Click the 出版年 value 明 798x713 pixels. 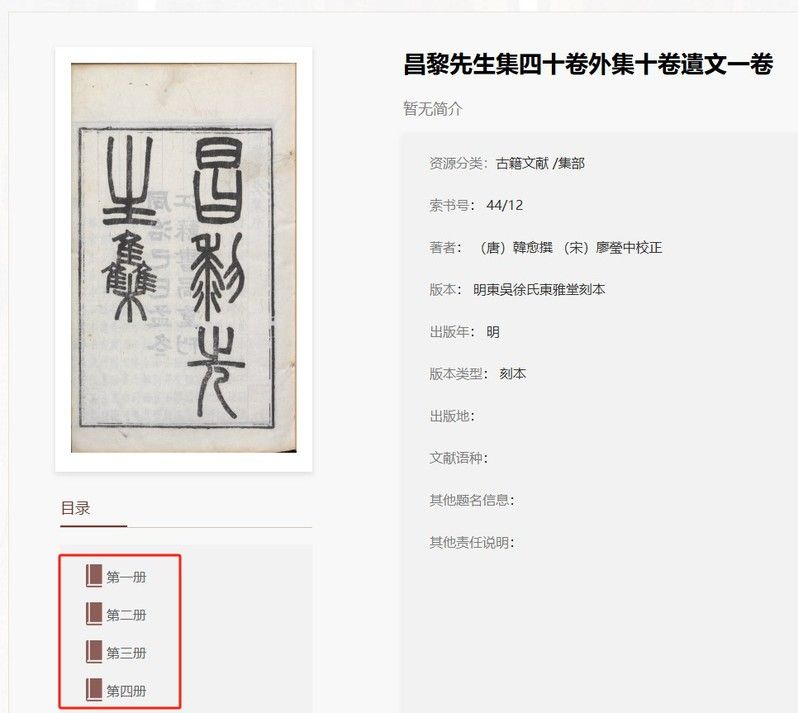click(493, 332)
